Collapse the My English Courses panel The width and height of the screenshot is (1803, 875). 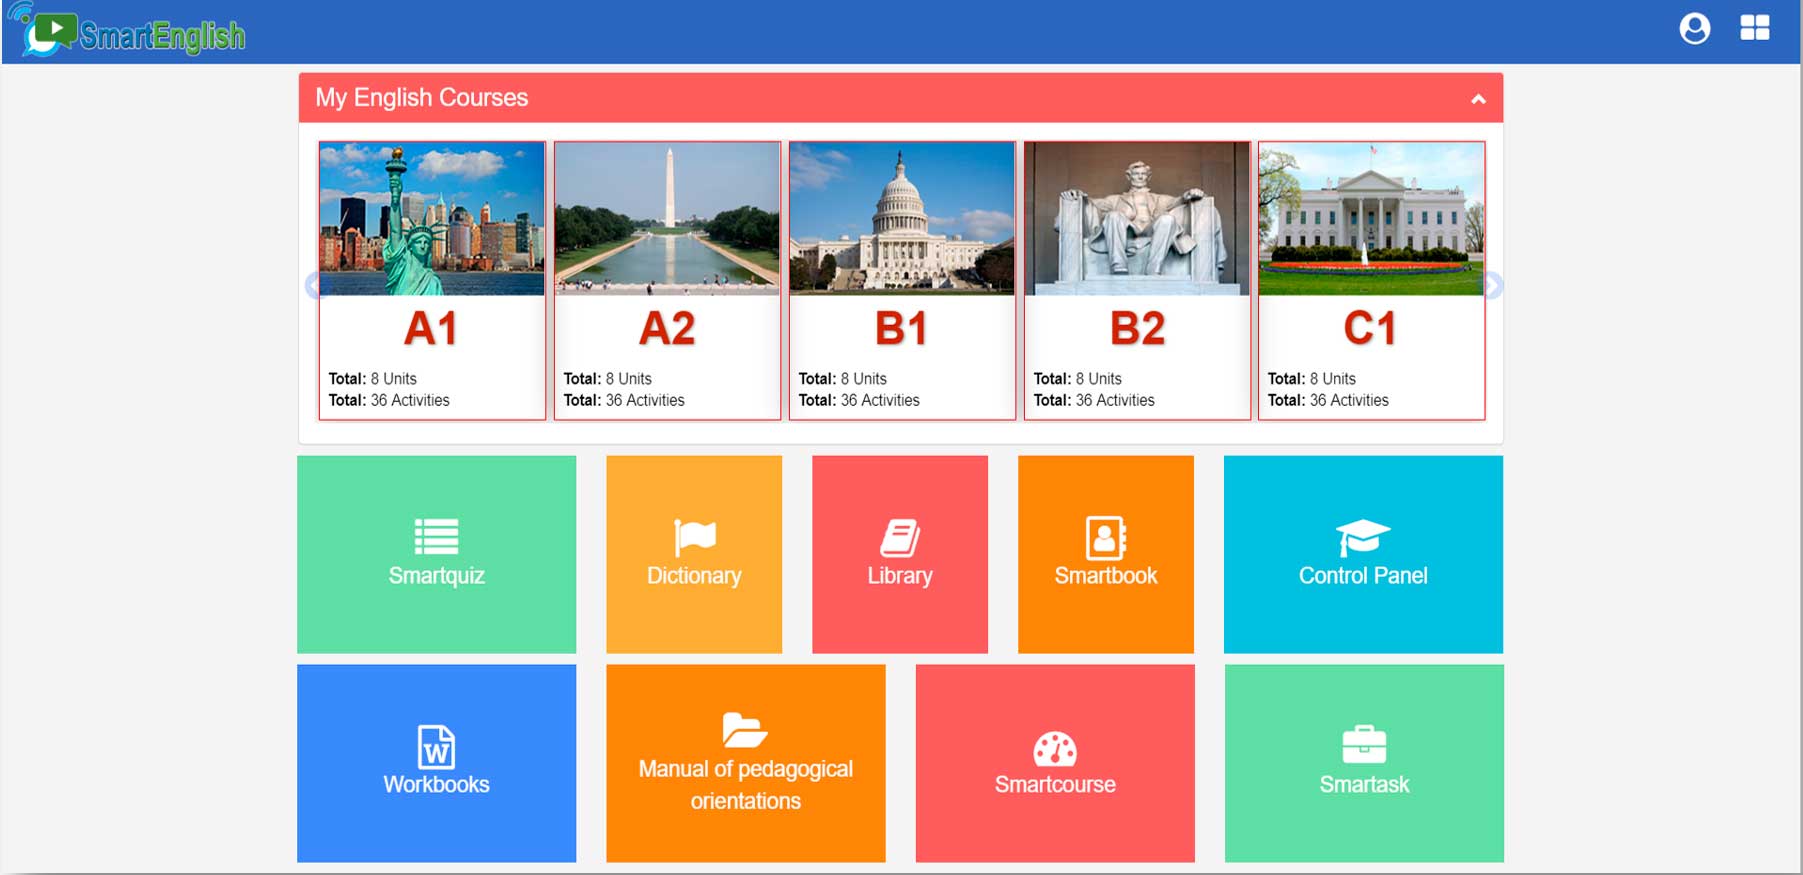(x=1478, y=99)
